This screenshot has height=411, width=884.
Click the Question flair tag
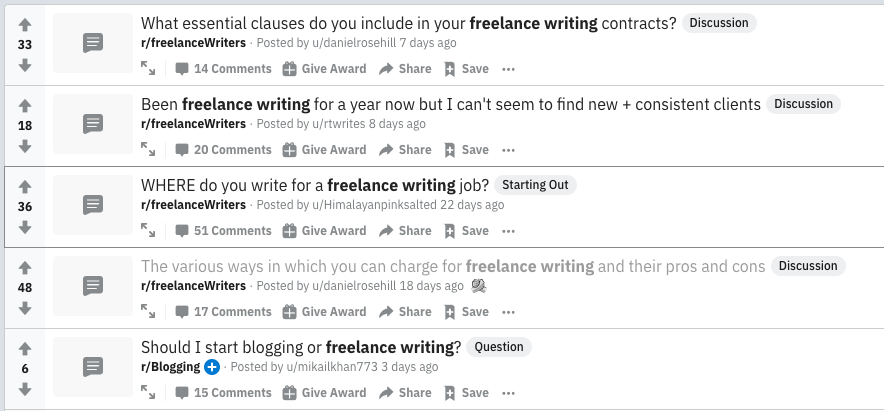(497, 347)
